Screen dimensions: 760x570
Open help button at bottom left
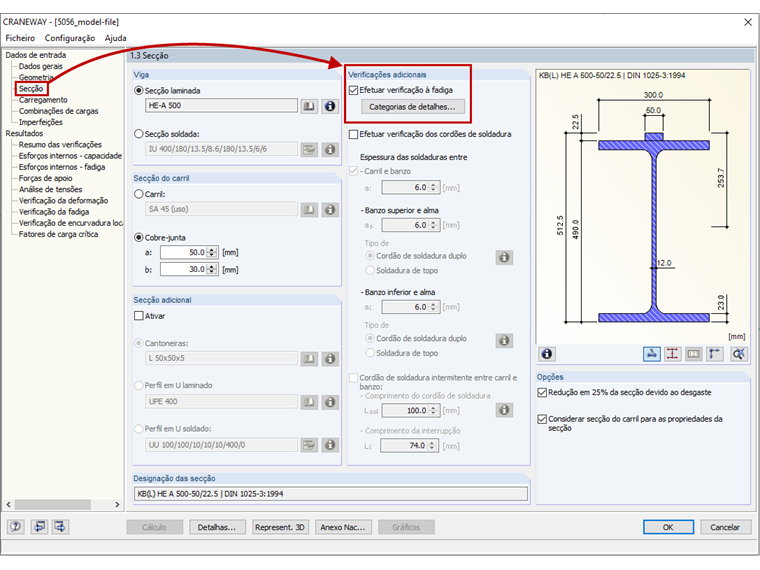tap(16, 526)
